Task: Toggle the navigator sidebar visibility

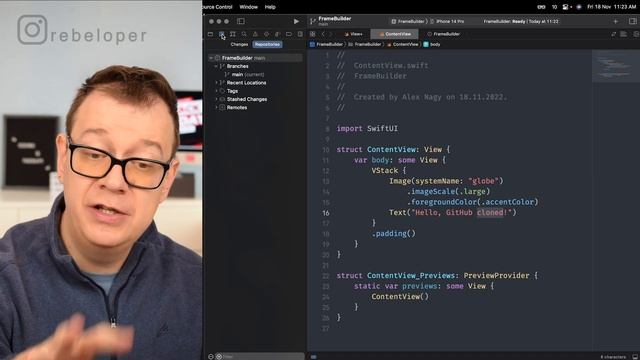Action: tap(241, 21)
